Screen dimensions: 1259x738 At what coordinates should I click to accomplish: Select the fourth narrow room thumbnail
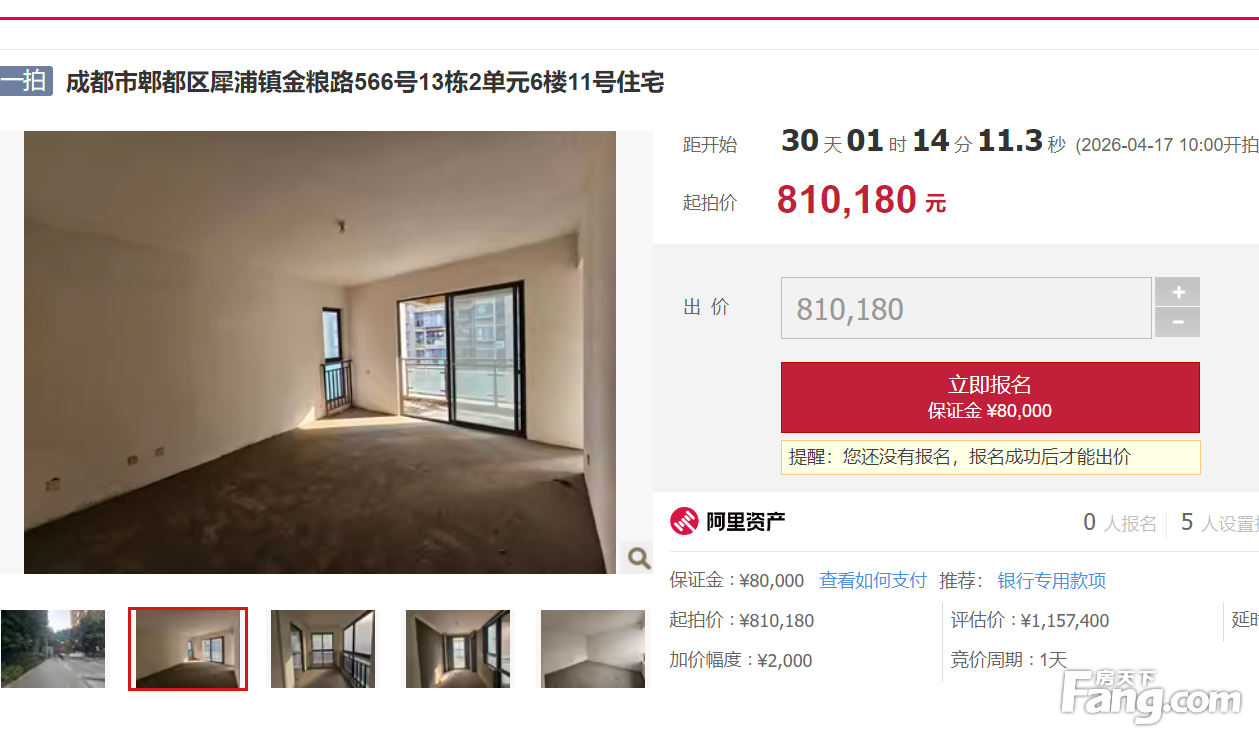(x=458, y=649)
